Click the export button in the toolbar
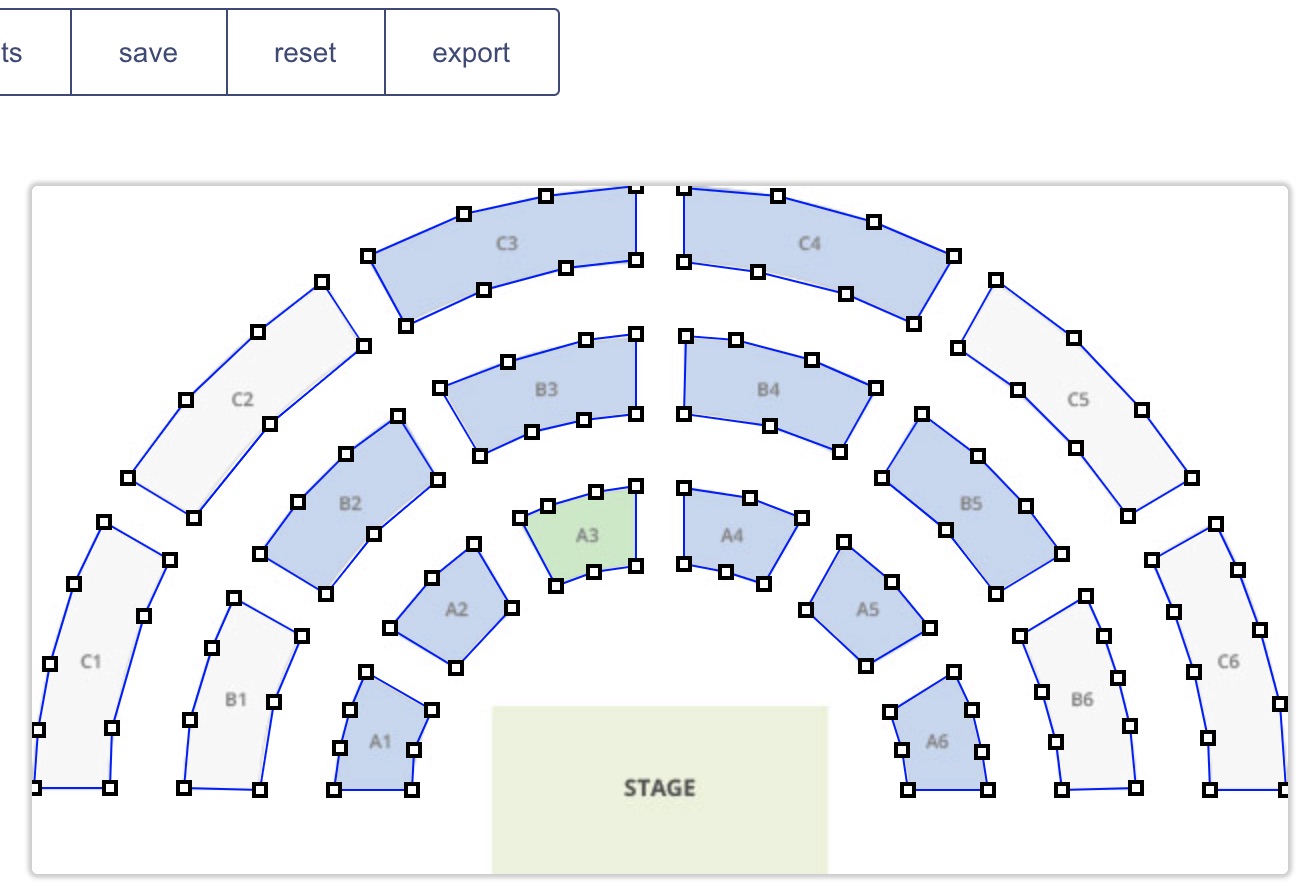Image resolution: width=1314 pixels, height=886 pixels. tap(470, 52)
